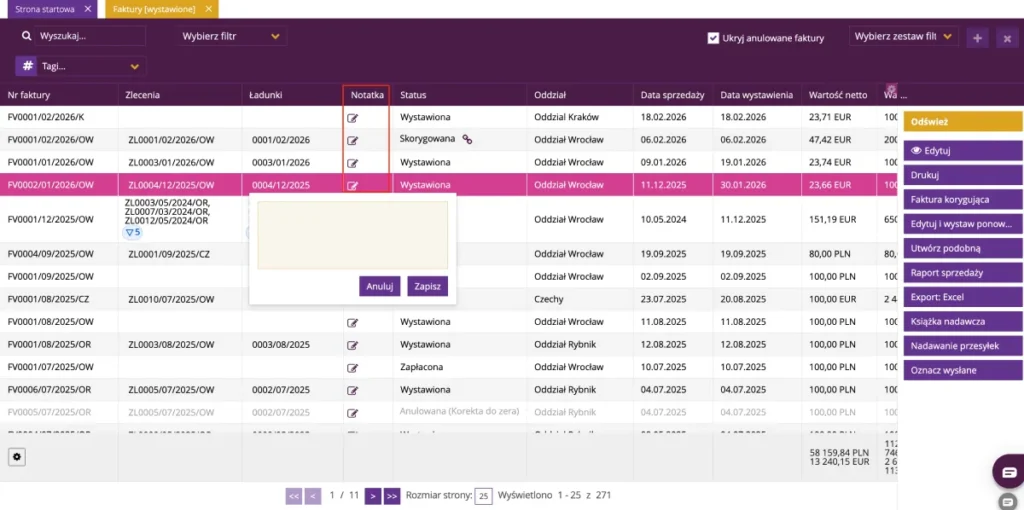Click the Edytuj button
The width and height of the screenshot is (1024, 510).
[x=963, y=151]
